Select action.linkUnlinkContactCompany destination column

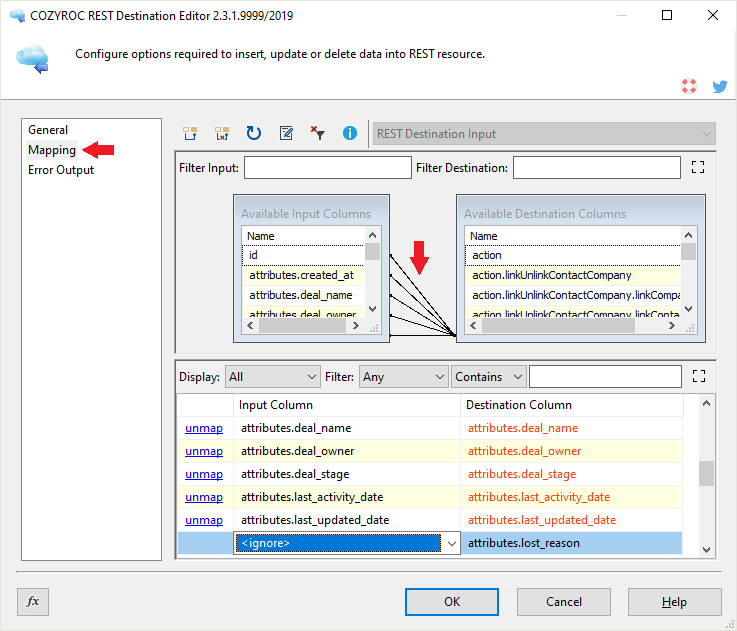(572, 276)
